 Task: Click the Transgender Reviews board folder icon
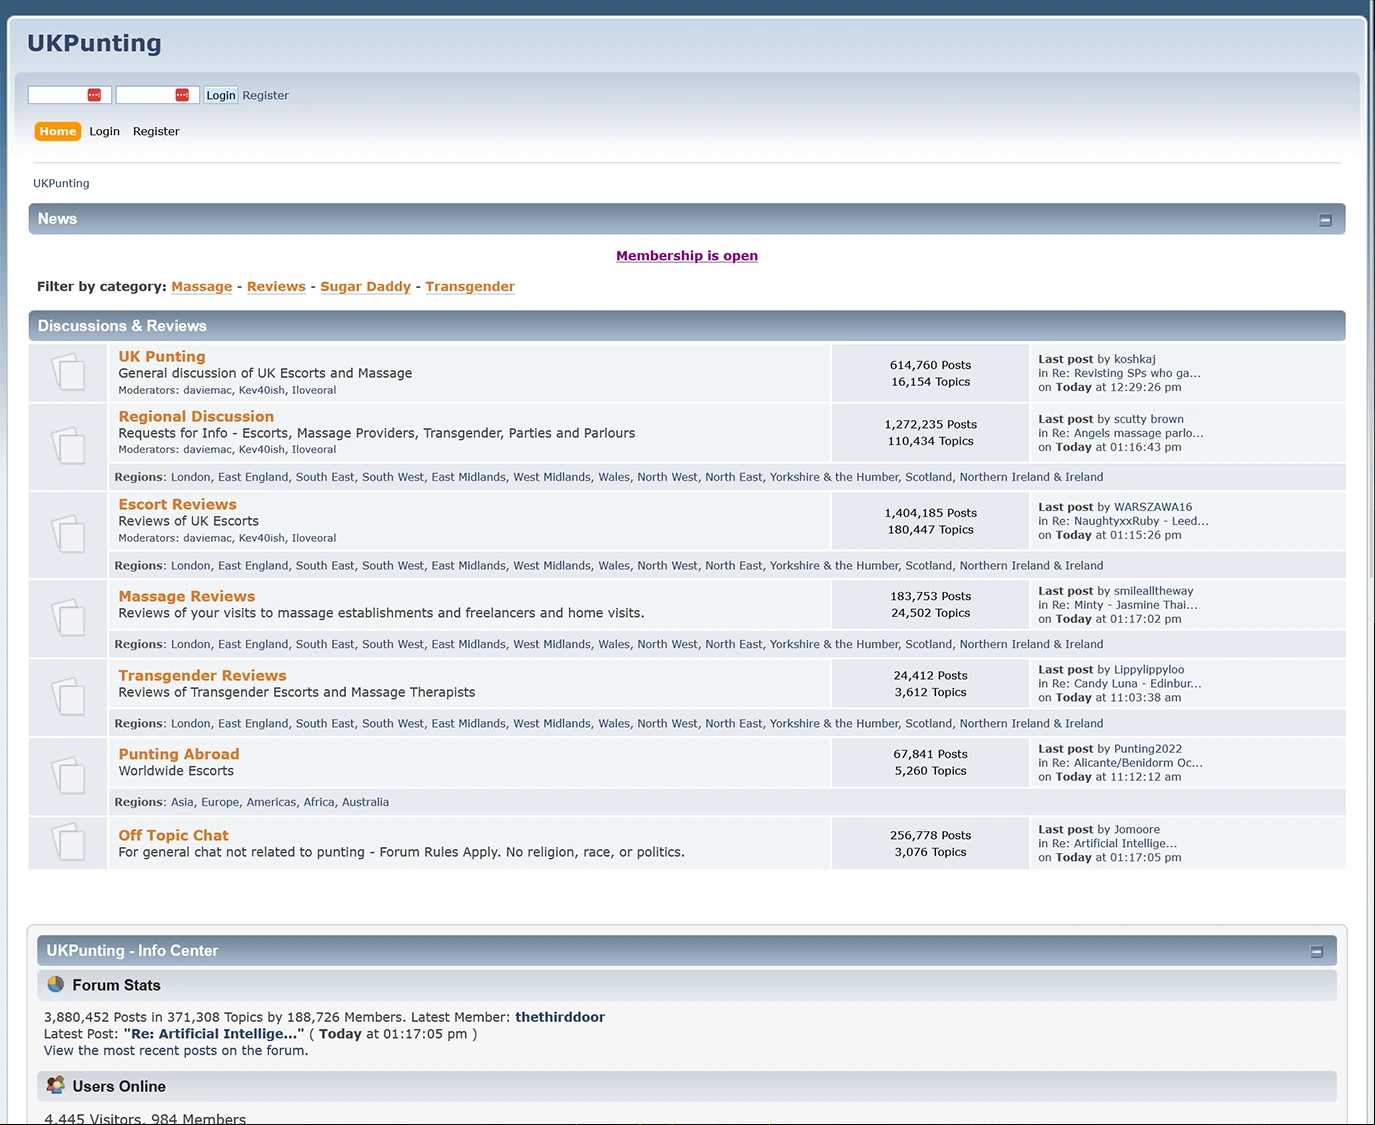click(x=68, y=696)
